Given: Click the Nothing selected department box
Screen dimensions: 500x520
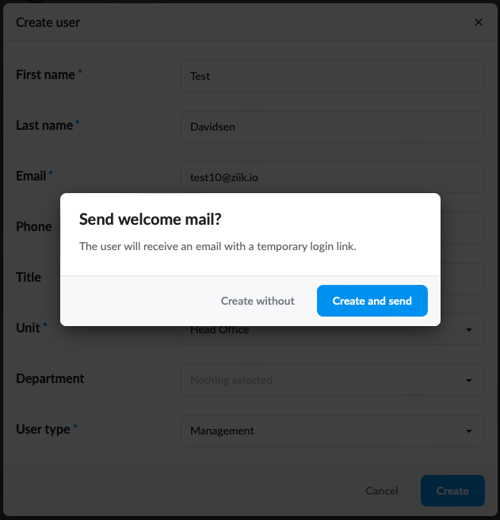Looking at the screenshot, I should (x=332, y=380).
